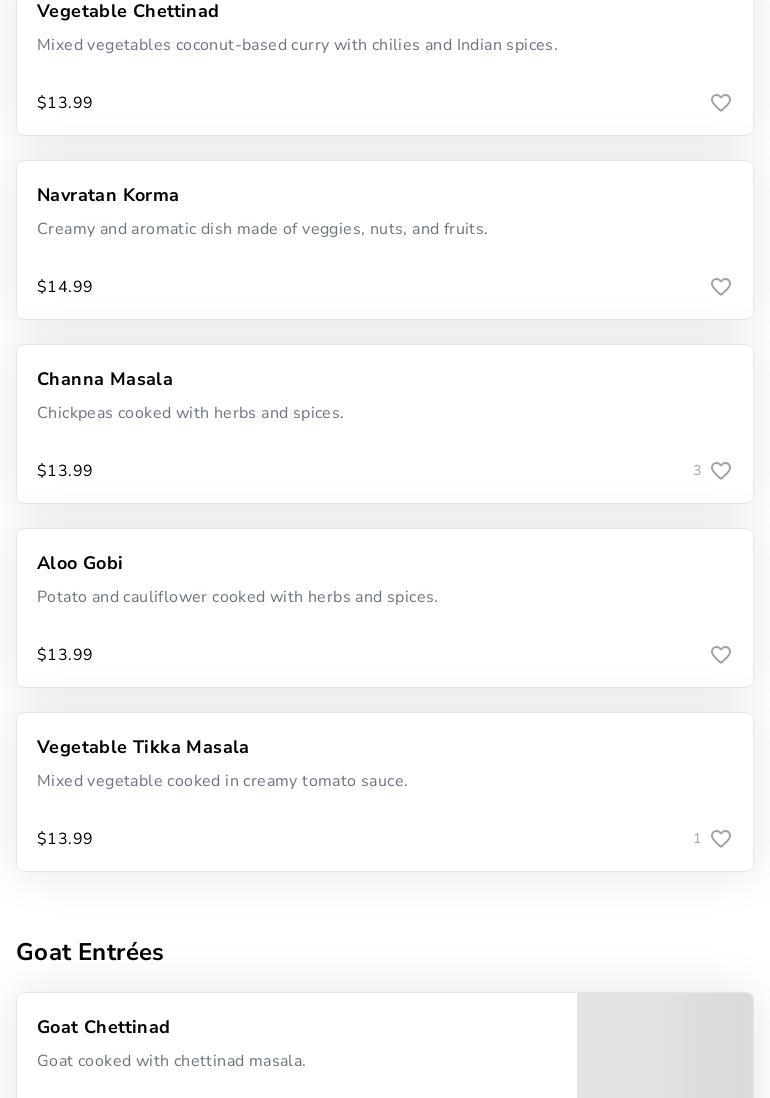The image size is (770, 1098).
Task: Open Channa Masala item details
Action: click(x=105, y=379)
